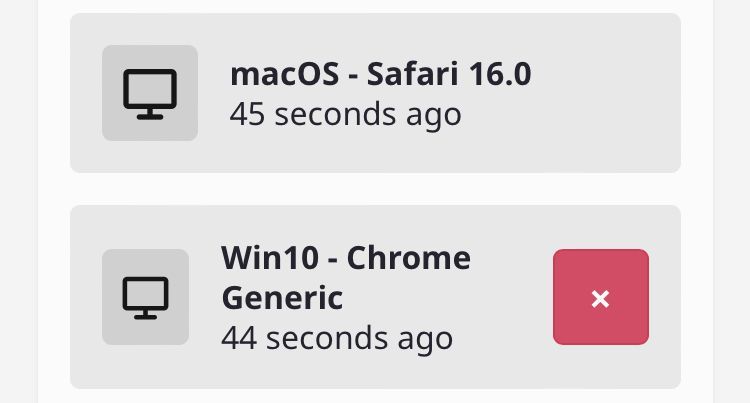Click the monitor icon beside macOS Safari session
The height and width of the screenshot is (403, 750).
tap(150, 94)
